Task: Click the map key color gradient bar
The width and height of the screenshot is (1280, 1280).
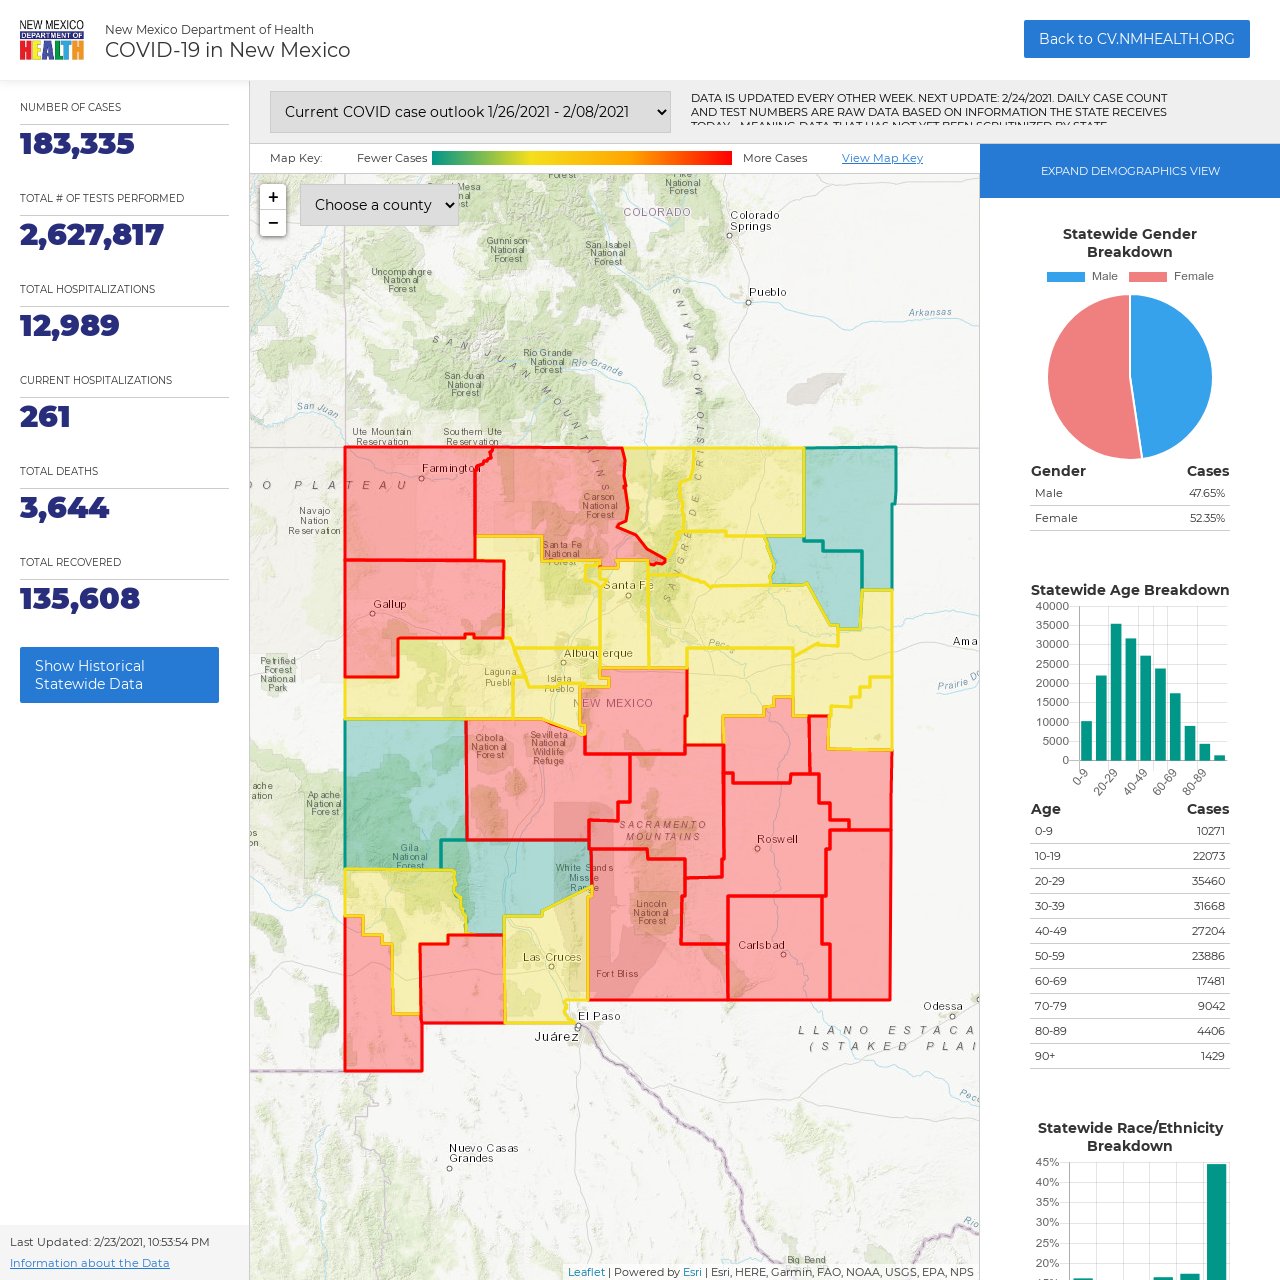Action: [x=582, y=158]
